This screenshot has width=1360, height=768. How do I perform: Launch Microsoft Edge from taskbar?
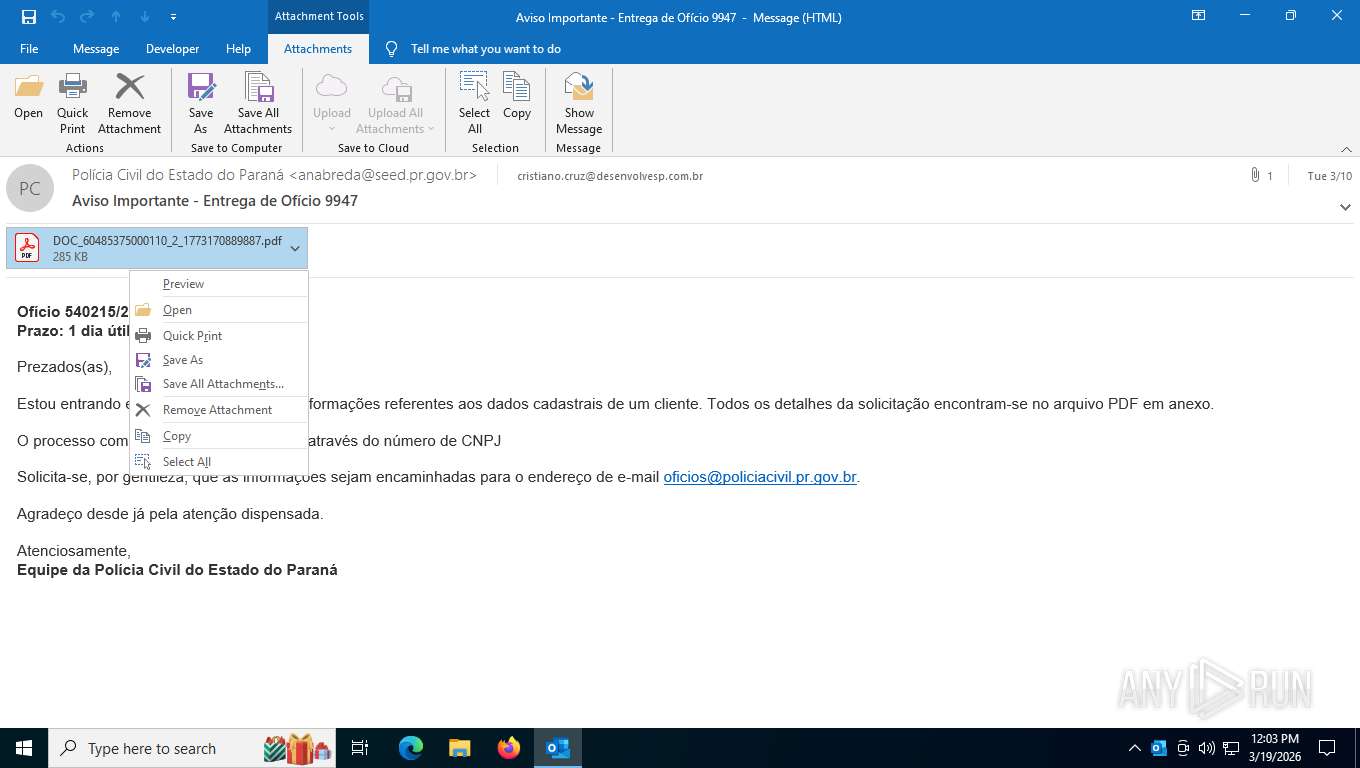411,748
